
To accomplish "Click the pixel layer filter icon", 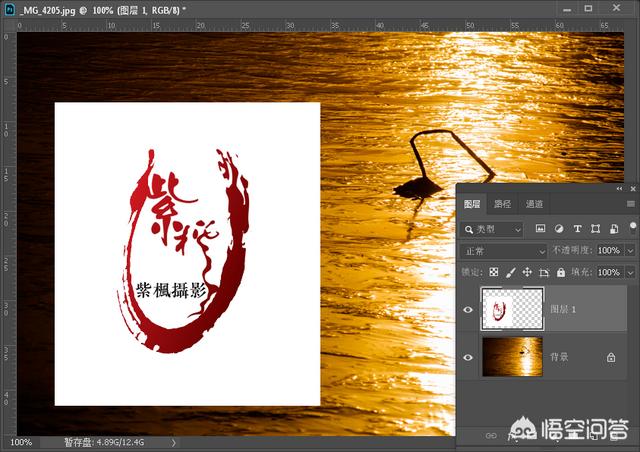I will (541, 229).
